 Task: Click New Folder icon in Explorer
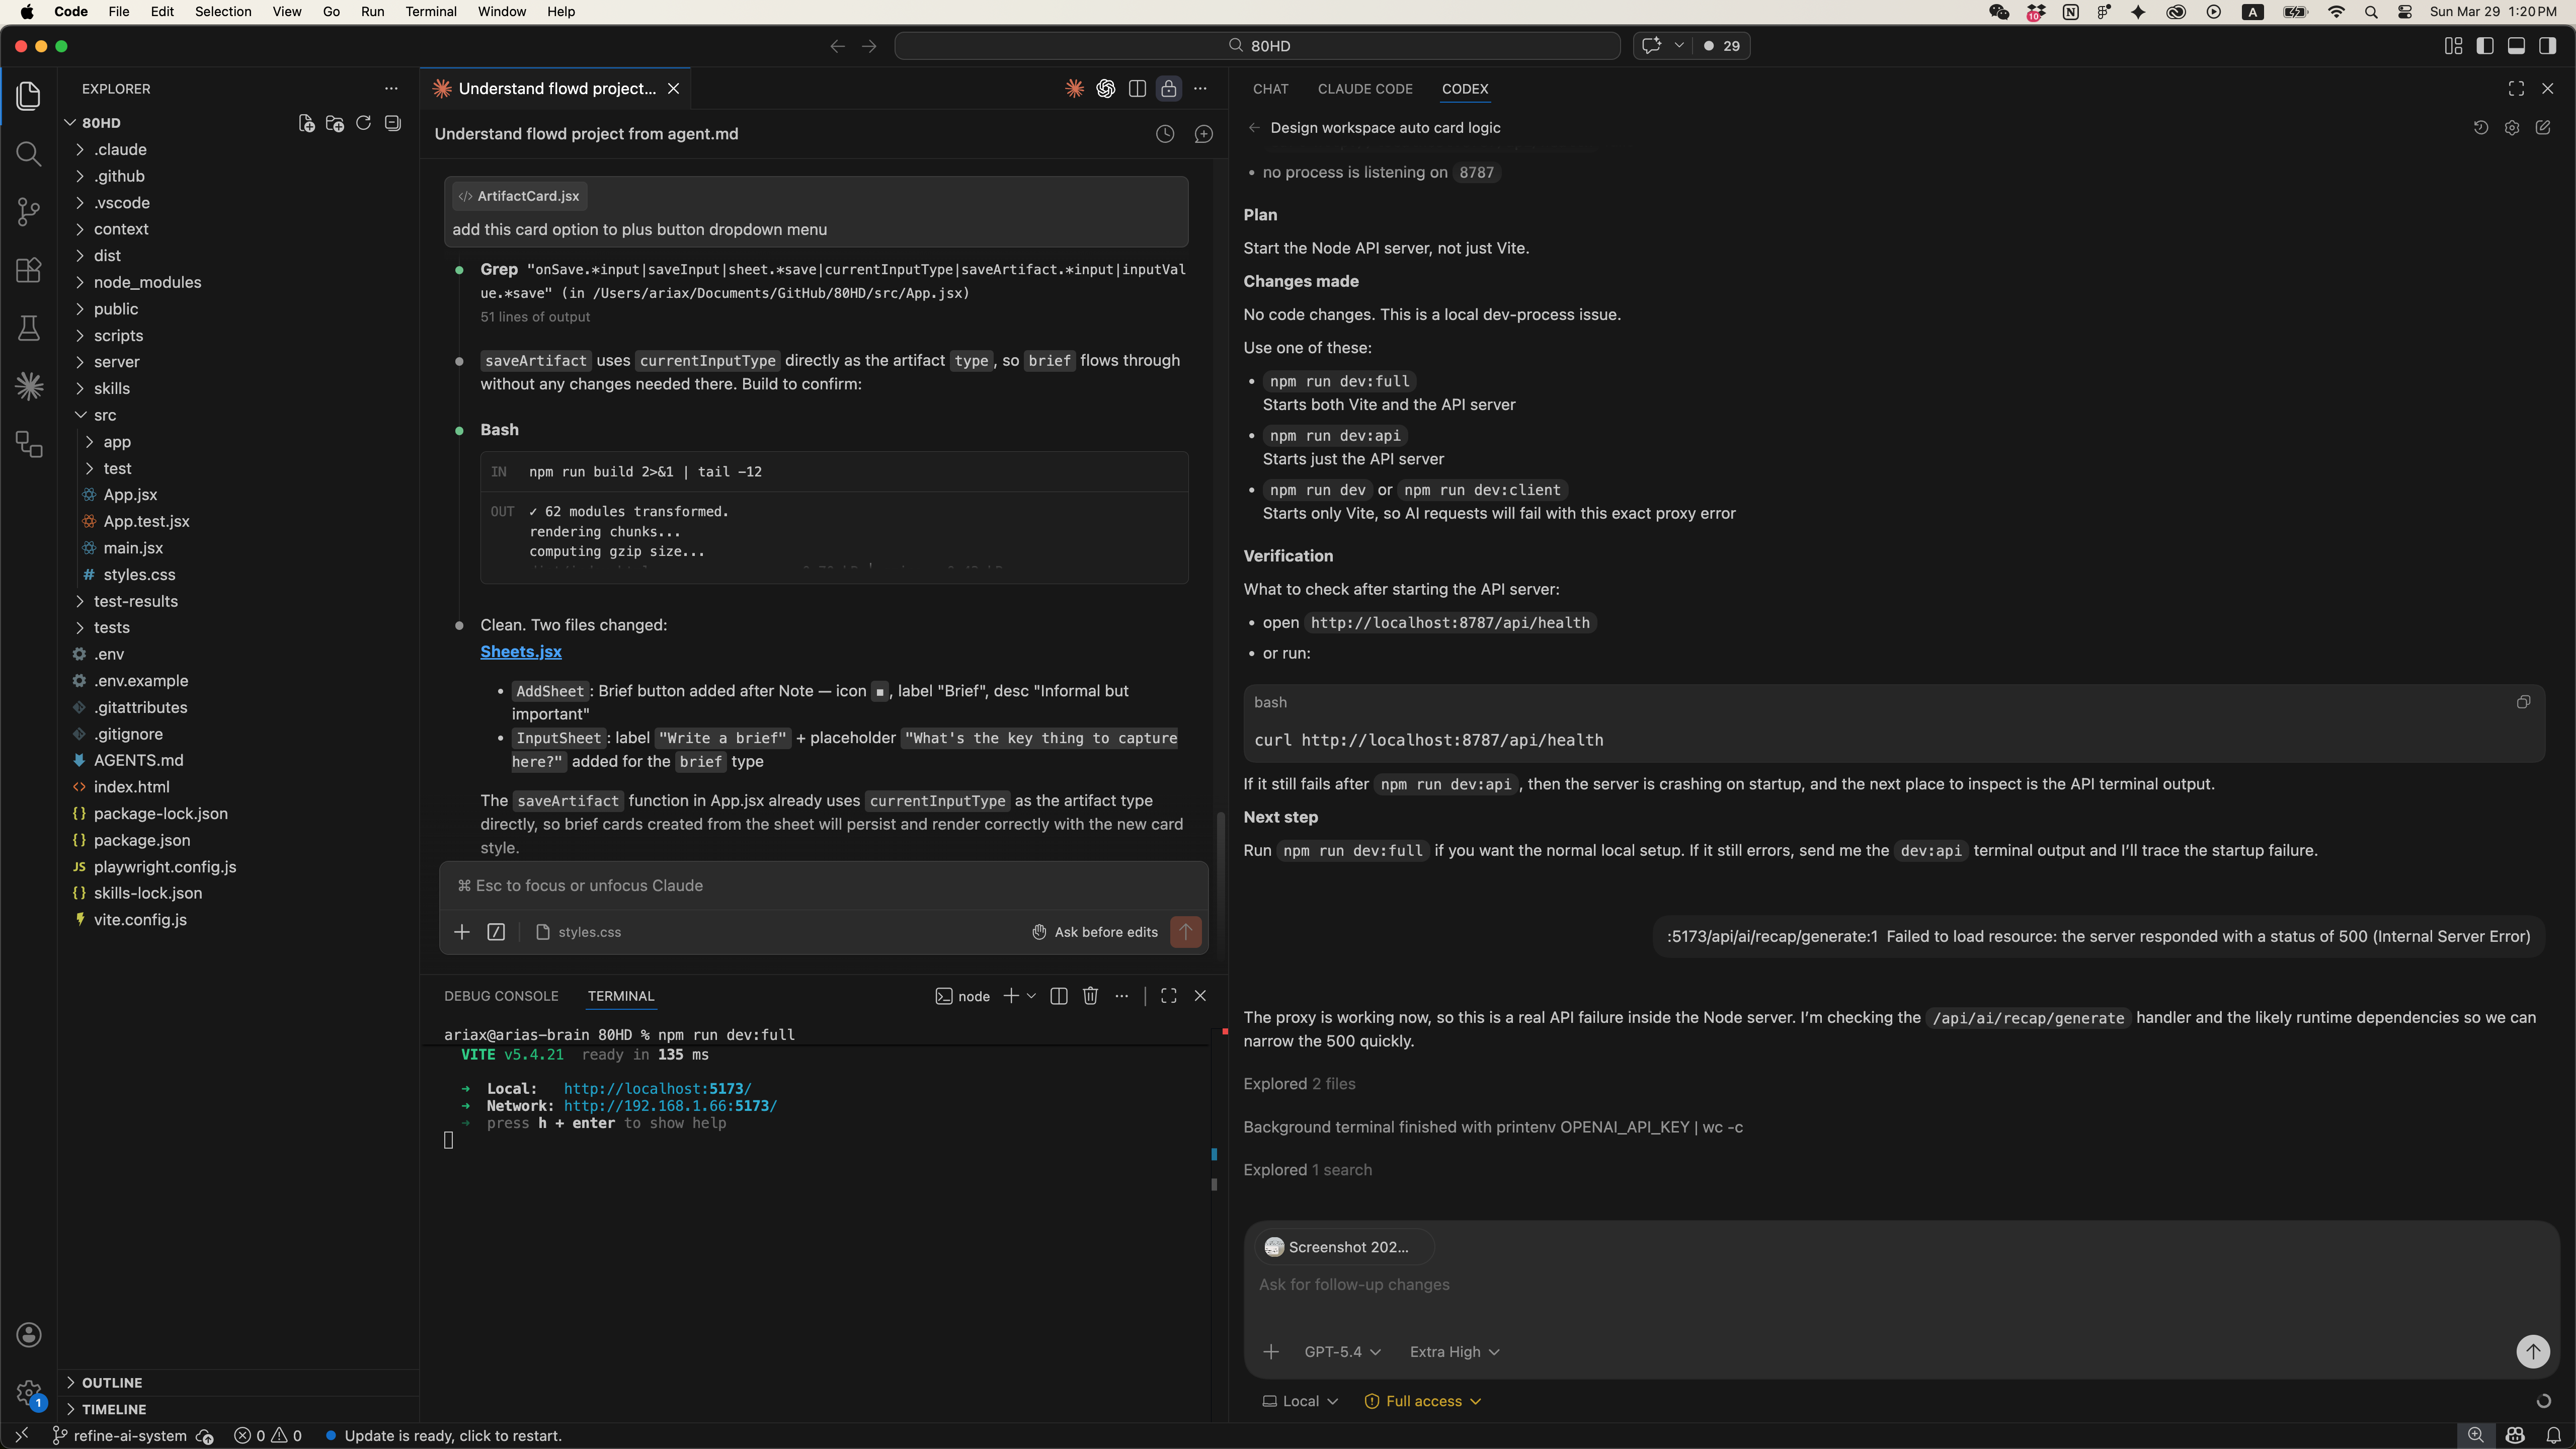coord(335,123)
